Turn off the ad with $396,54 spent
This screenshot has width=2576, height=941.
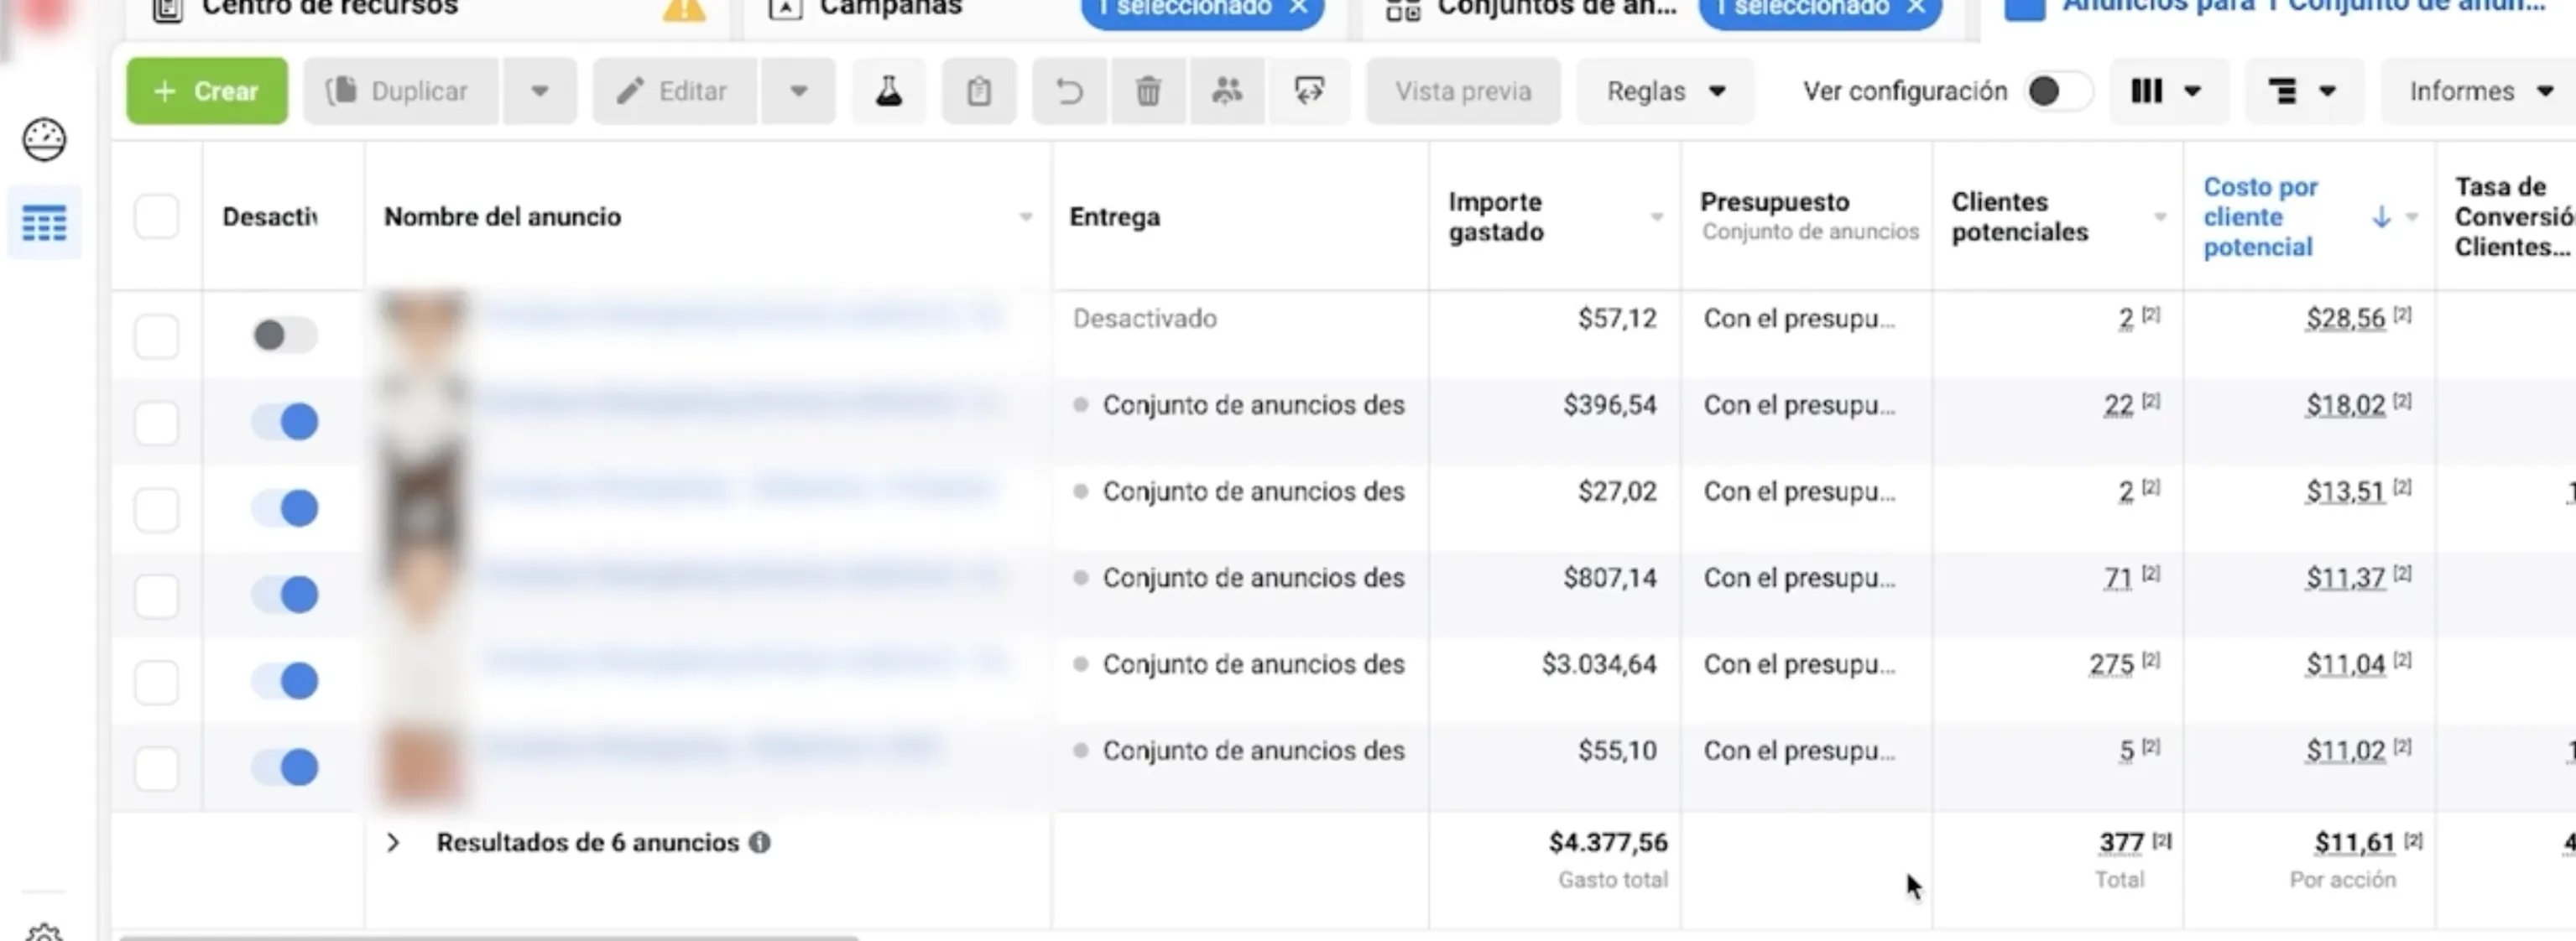tap(285, 421)
